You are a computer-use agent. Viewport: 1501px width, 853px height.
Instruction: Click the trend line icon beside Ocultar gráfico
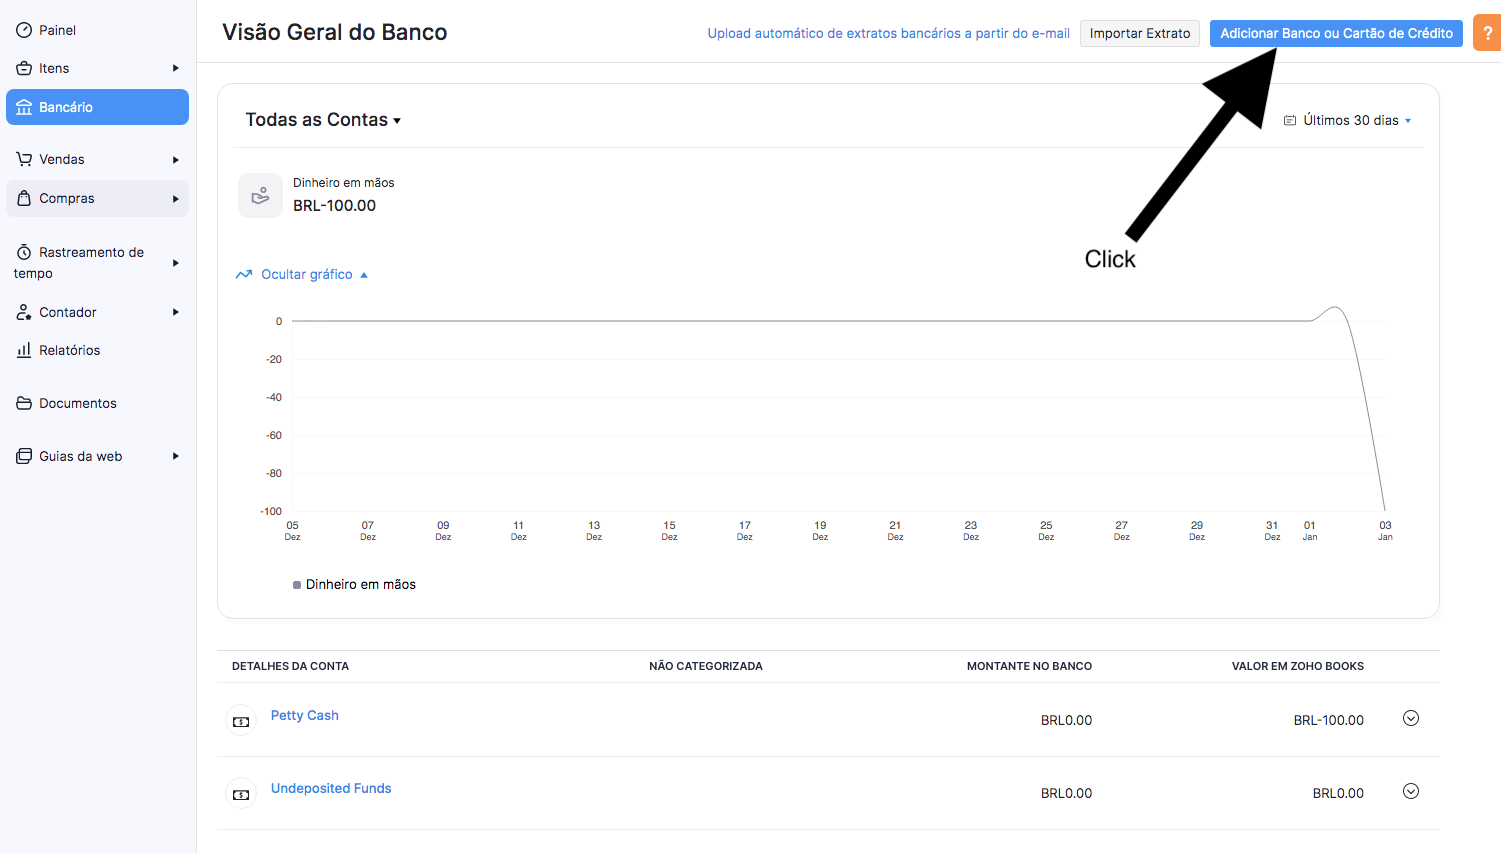244,274
